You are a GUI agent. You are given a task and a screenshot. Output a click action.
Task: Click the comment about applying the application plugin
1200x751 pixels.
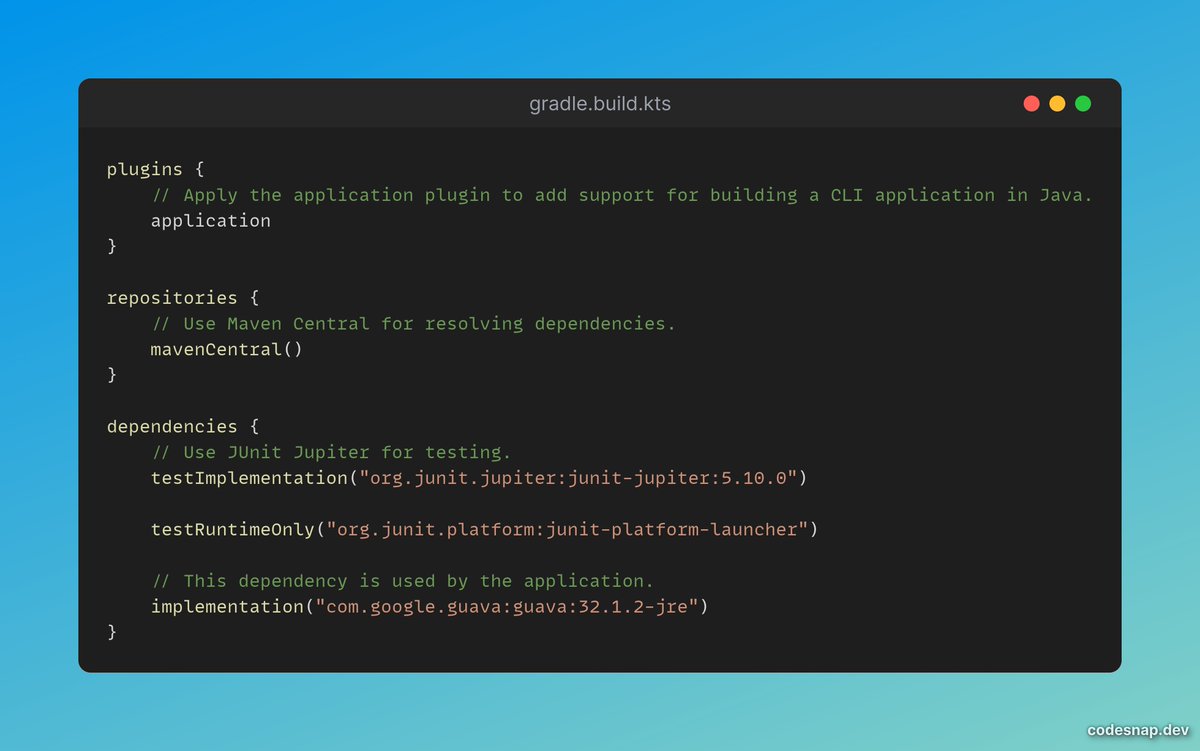[622, 195]
